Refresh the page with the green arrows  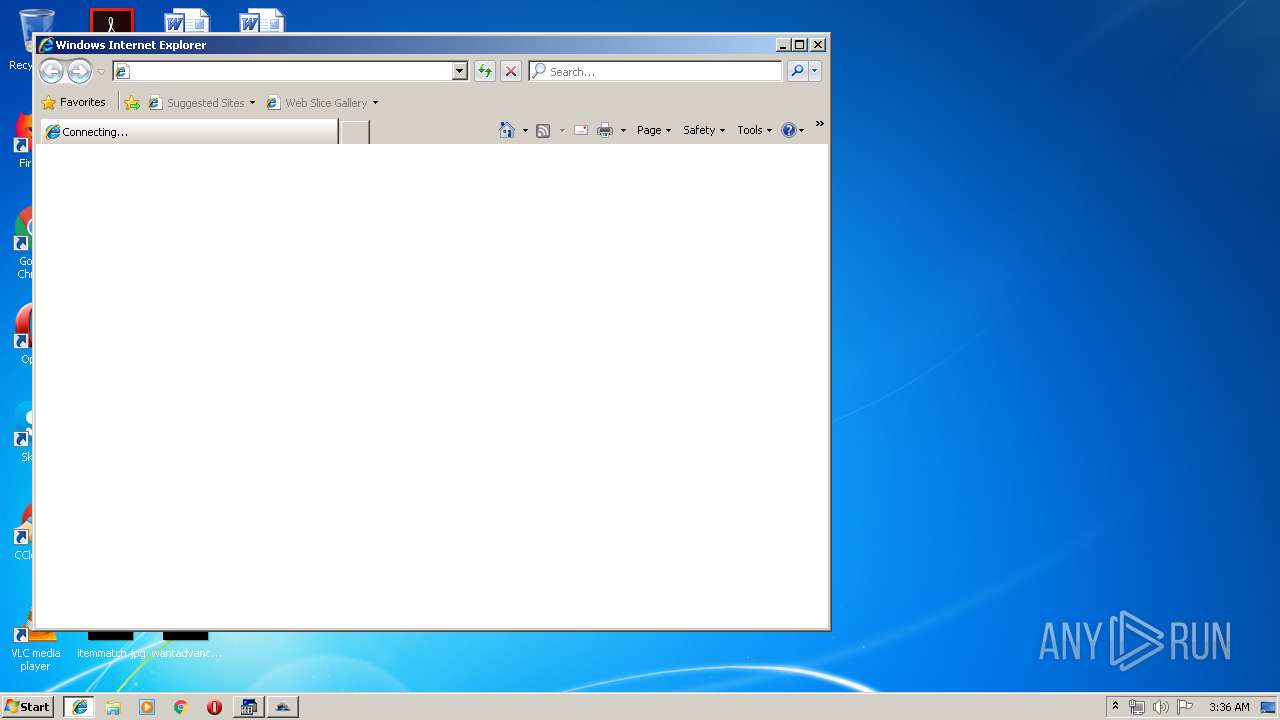(485, 71)
